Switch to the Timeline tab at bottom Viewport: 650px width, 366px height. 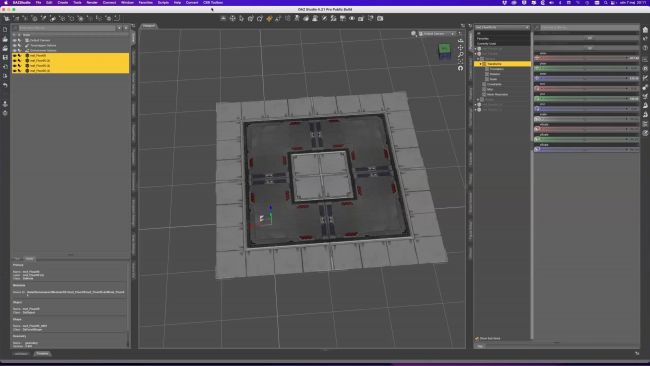(42, 354)
